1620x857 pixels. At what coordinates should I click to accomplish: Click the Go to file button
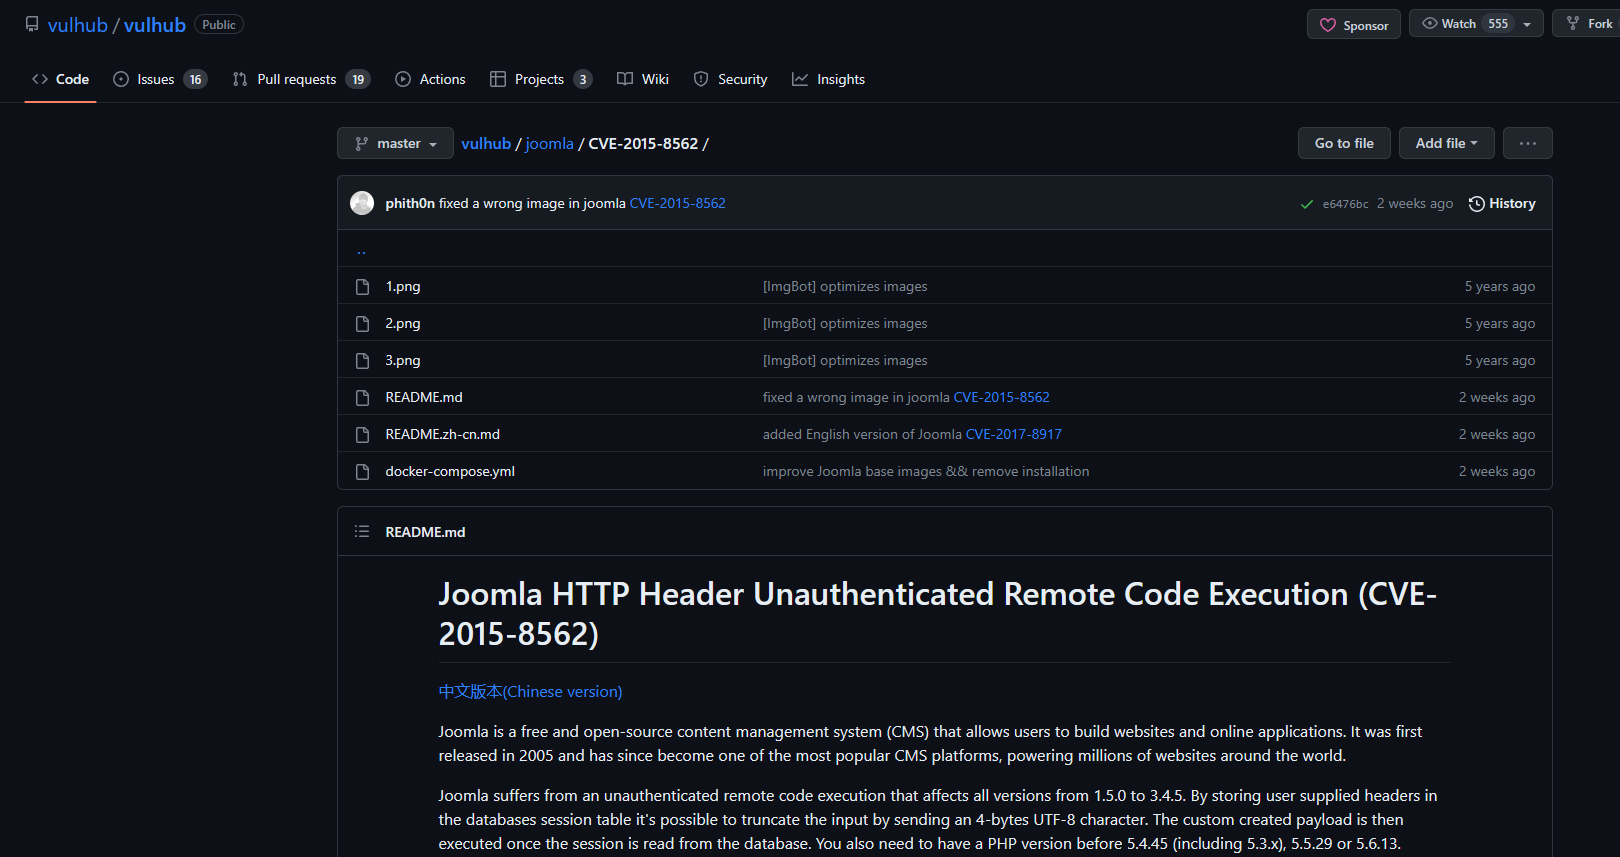point(1344,143)
